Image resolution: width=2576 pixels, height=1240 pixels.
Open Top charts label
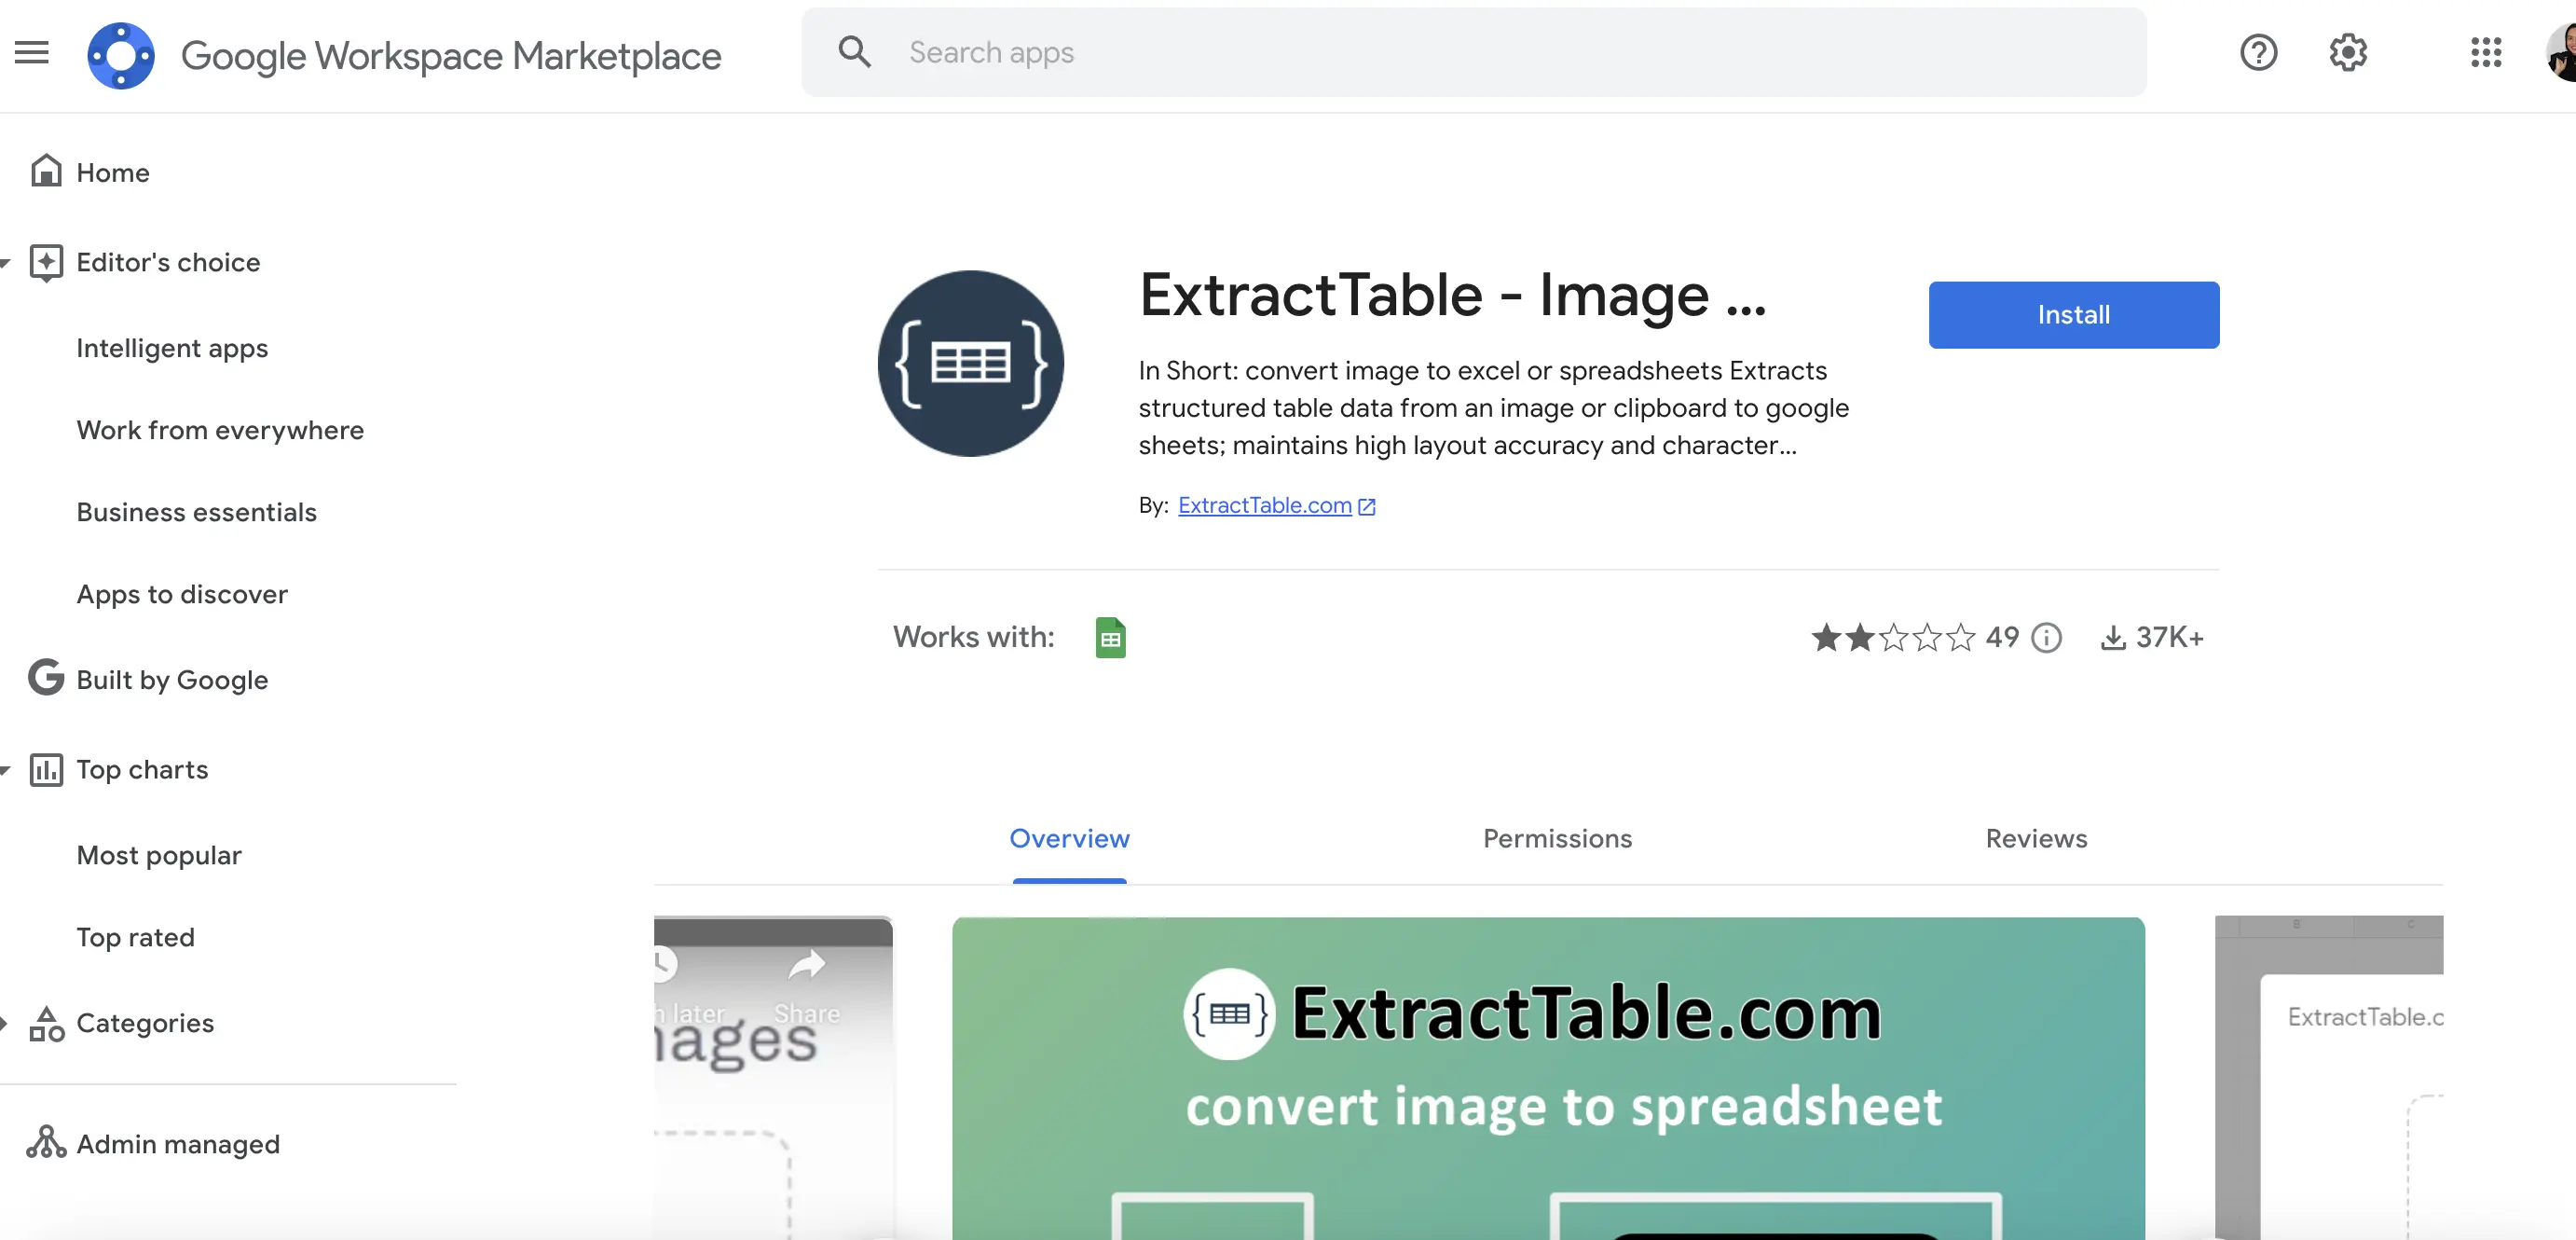(142, 769)
